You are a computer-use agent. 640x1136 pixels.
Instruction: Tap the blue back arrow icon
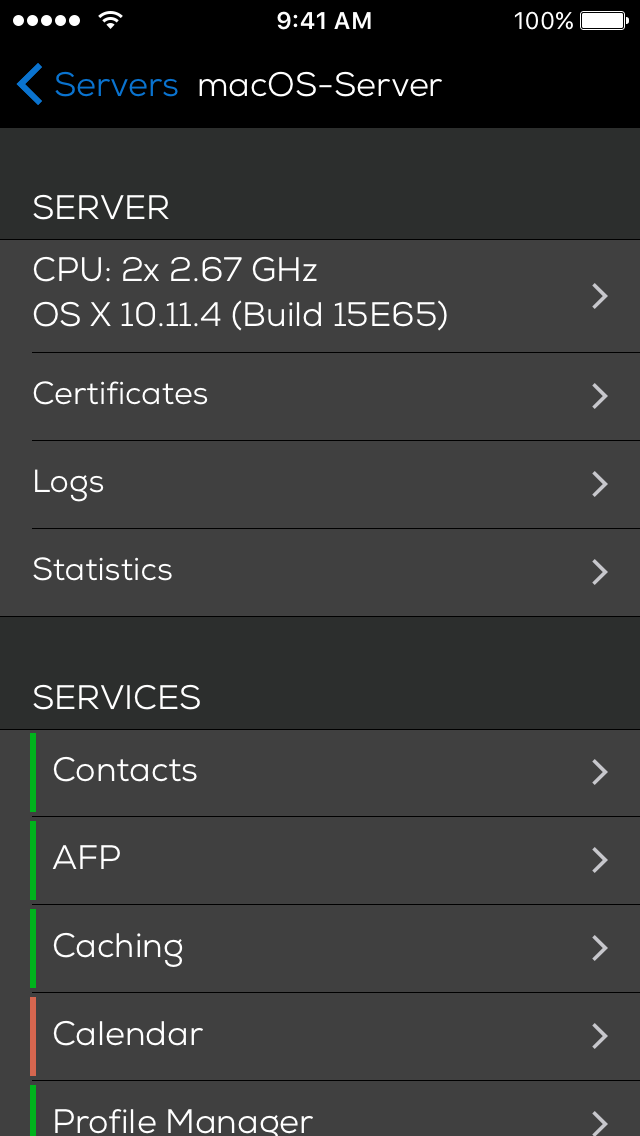pos(30,85)
